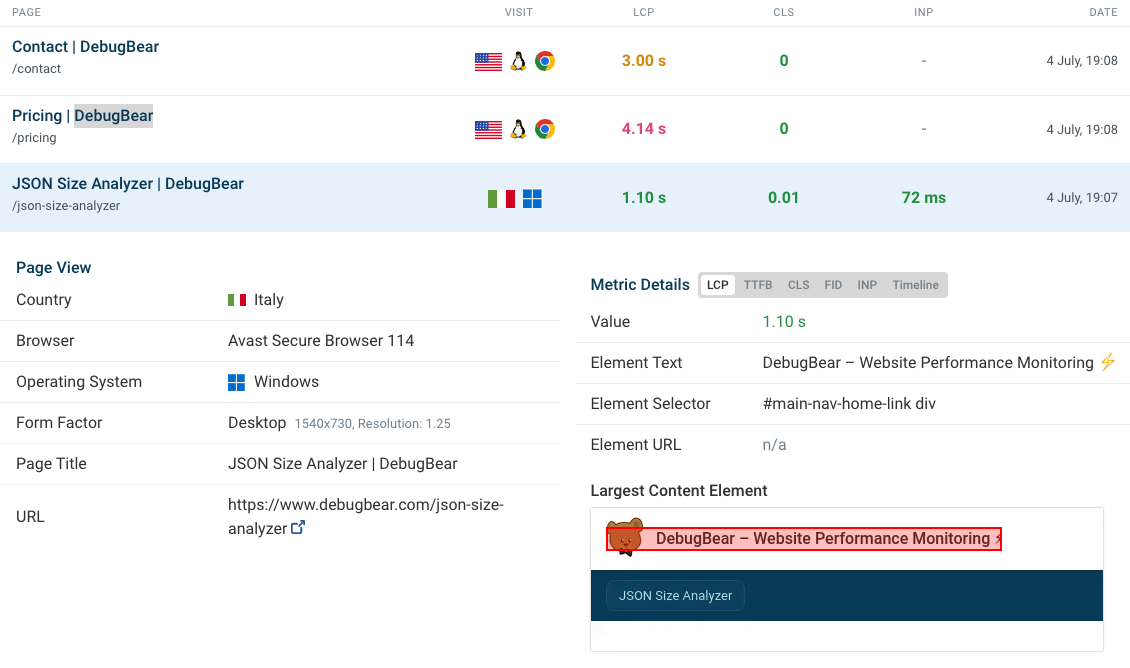Click the Italy flag beside Country value
This screenshot has width=1130, height=668.
(237, 300)
